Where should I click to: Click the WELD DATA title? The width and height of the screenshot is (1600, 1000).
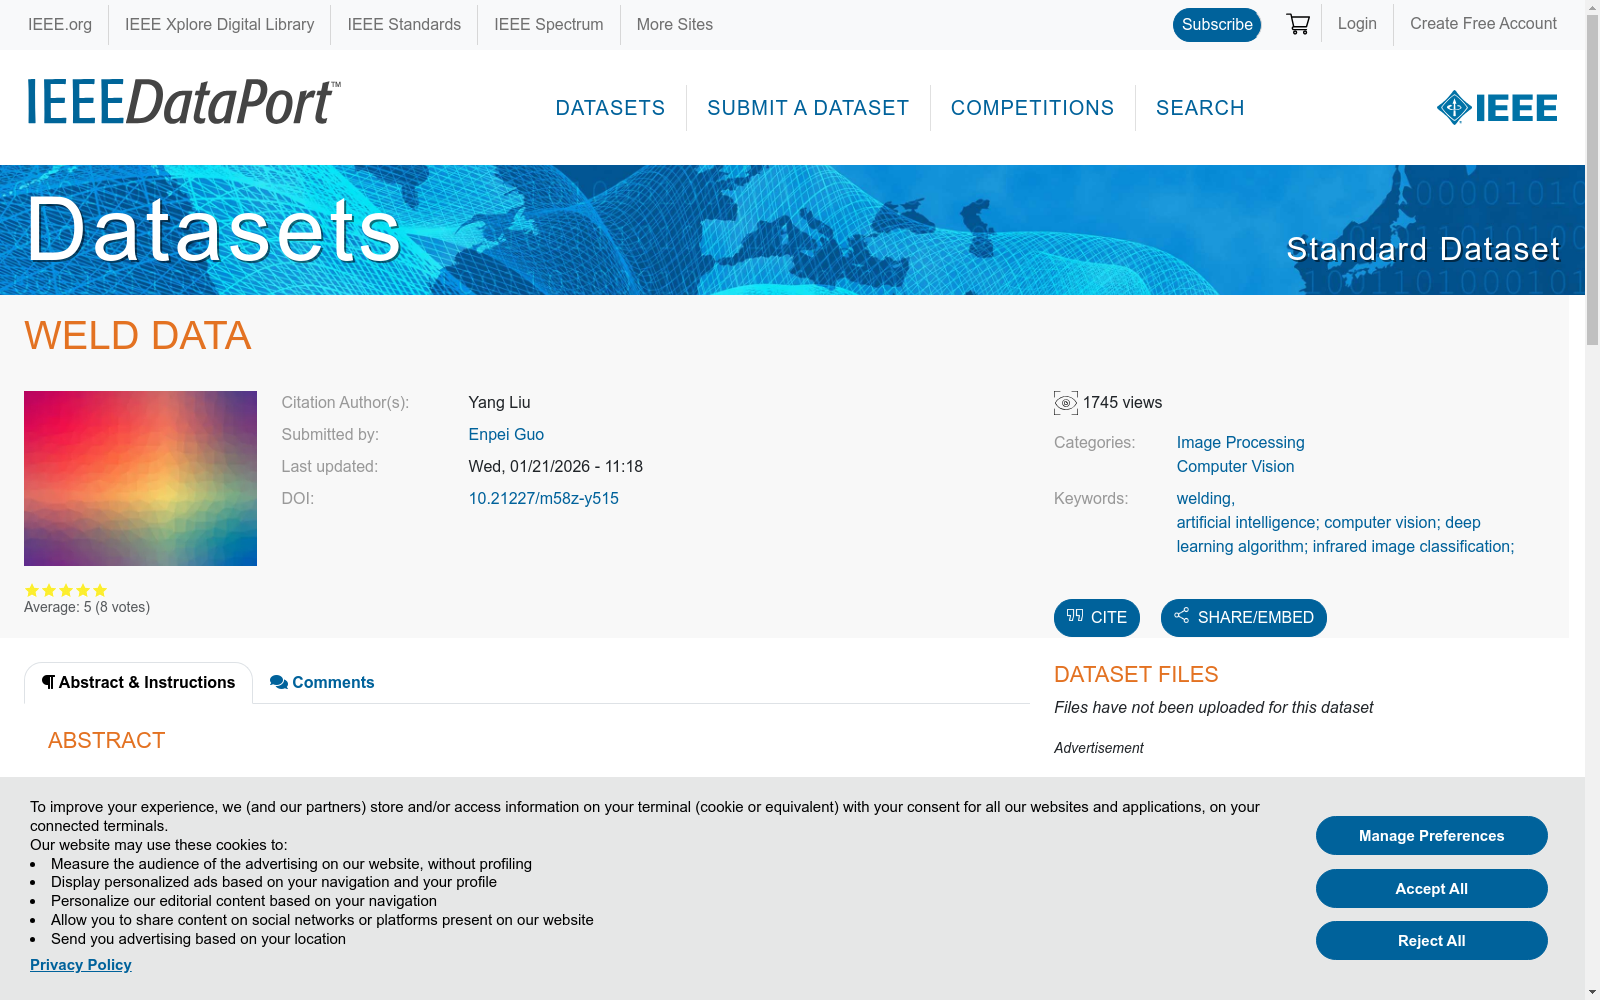(138, 336)
